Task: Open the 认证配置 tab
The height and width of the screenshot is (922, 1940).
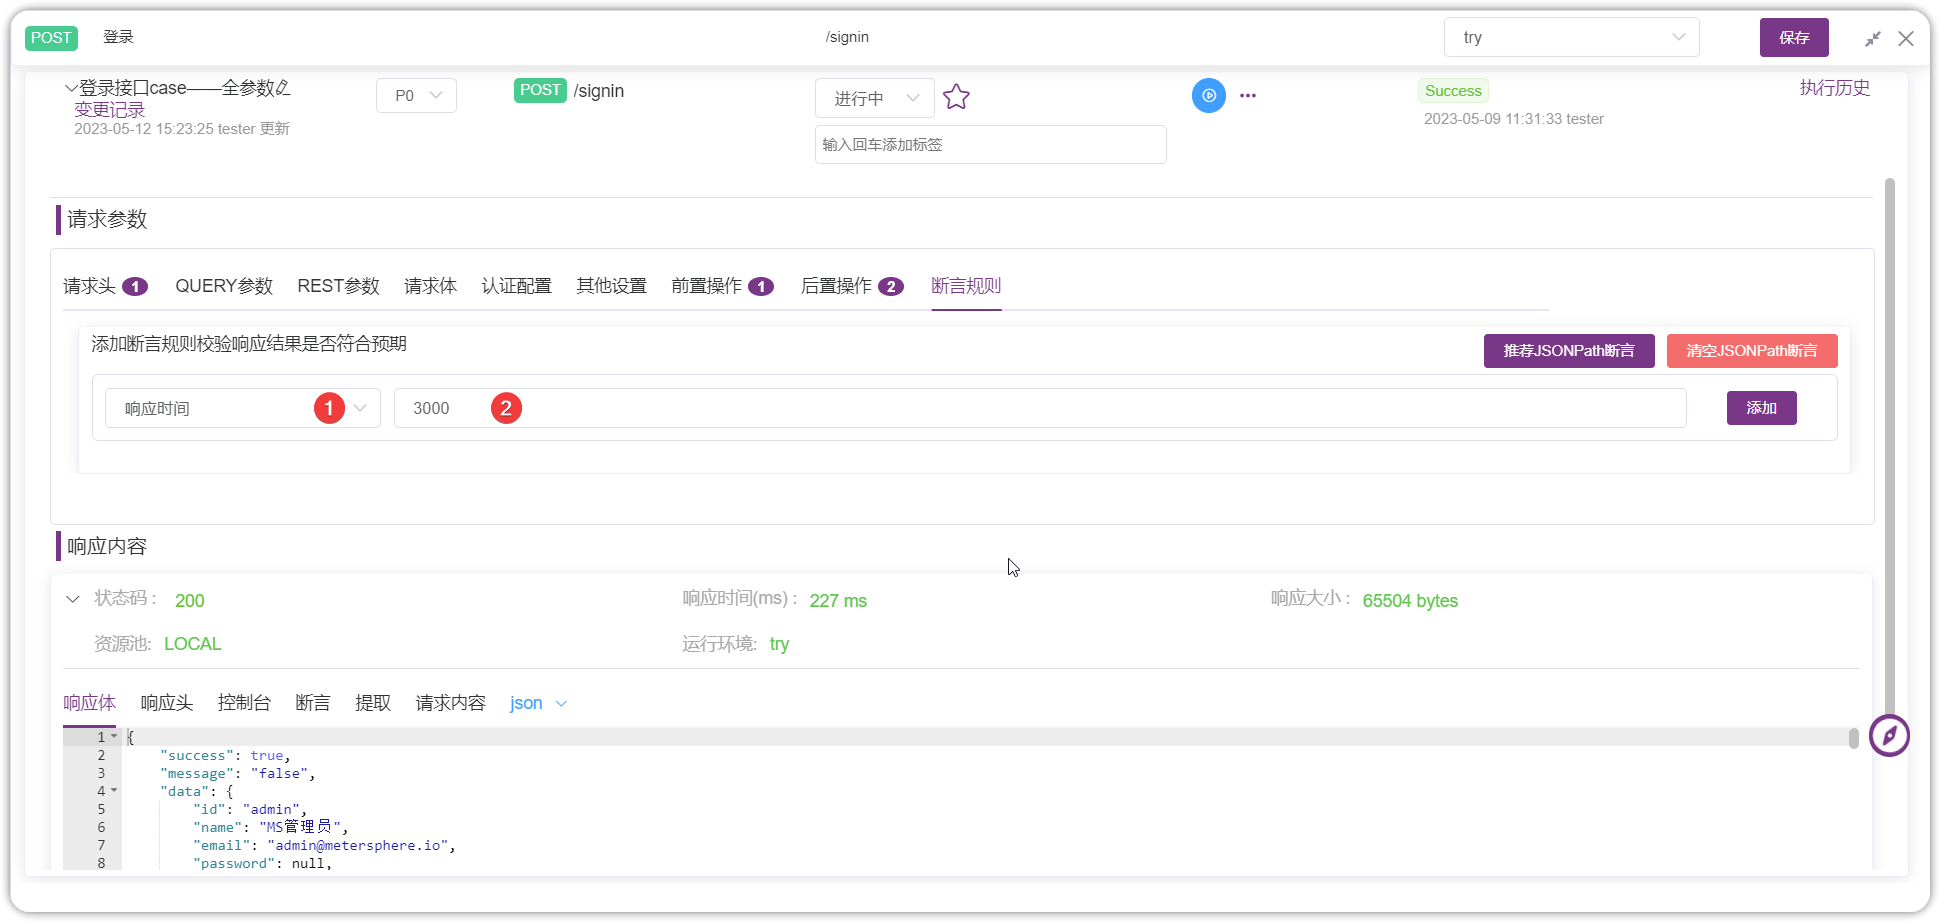Action: [517, 286]
